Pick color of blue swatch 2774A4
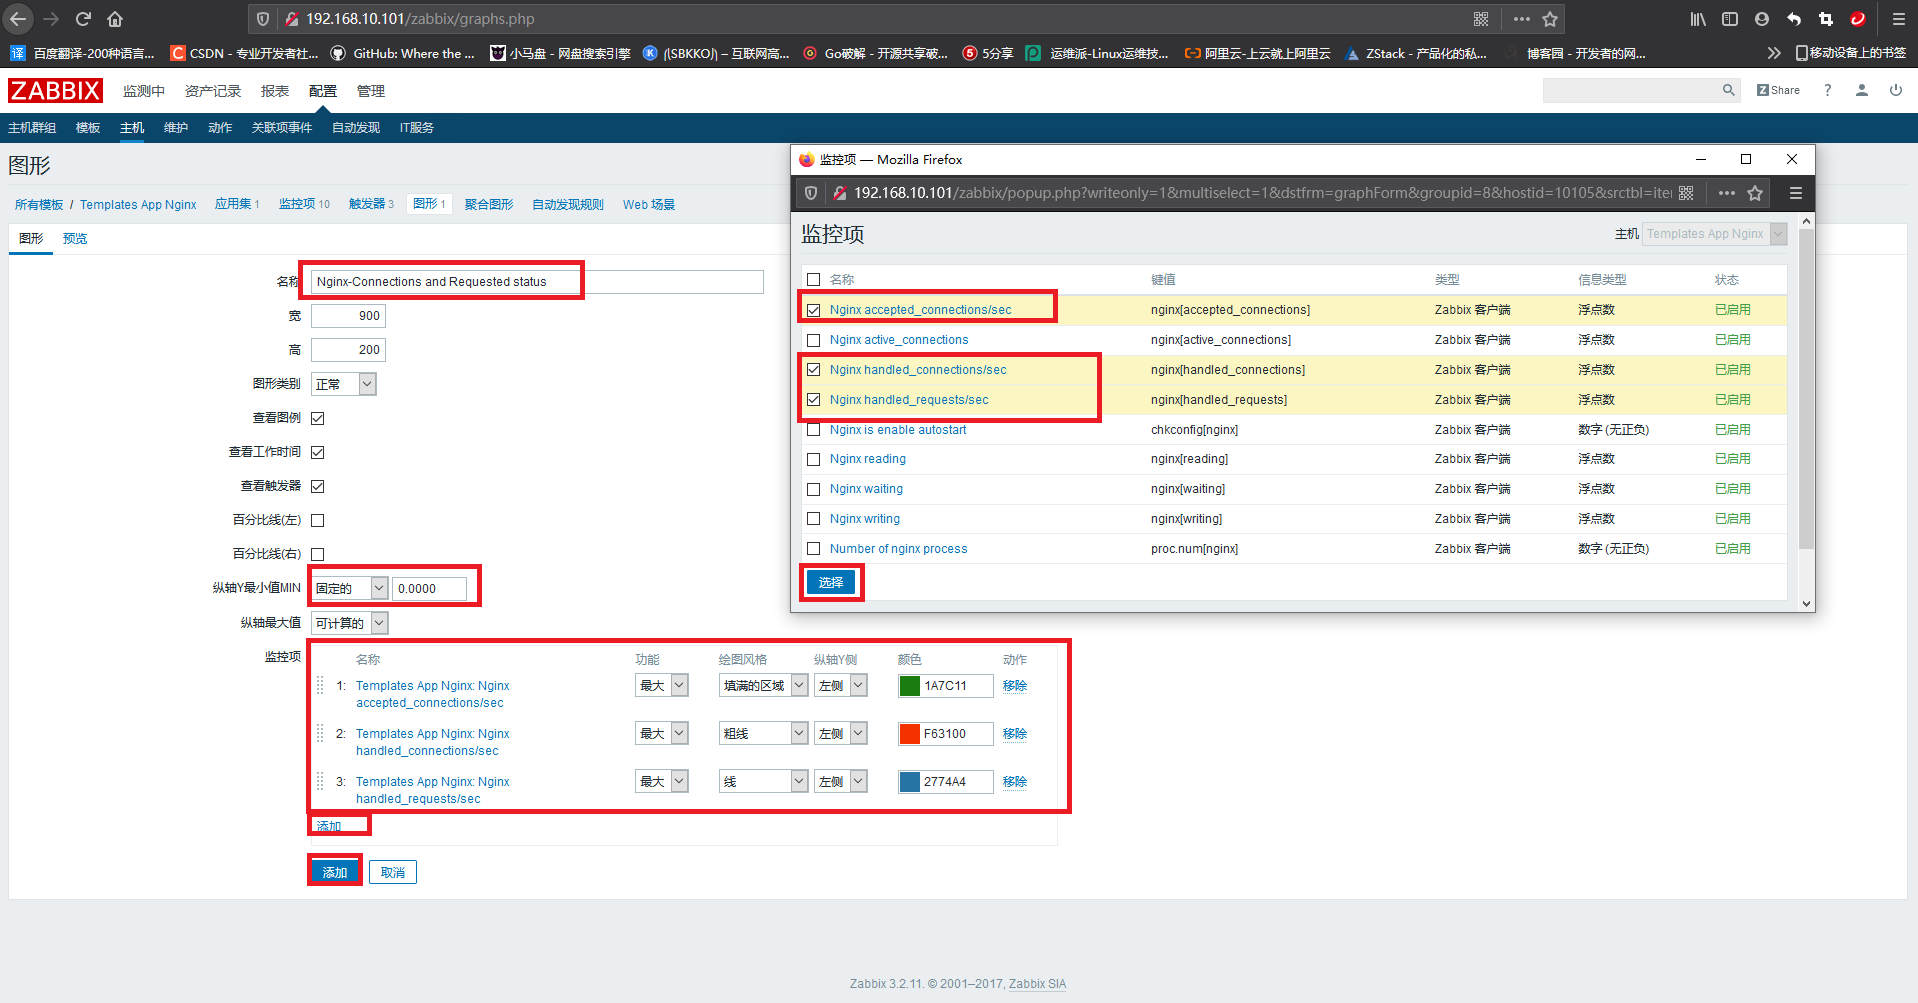Viewport: 1918px width, 1003px height. [909, 781]
